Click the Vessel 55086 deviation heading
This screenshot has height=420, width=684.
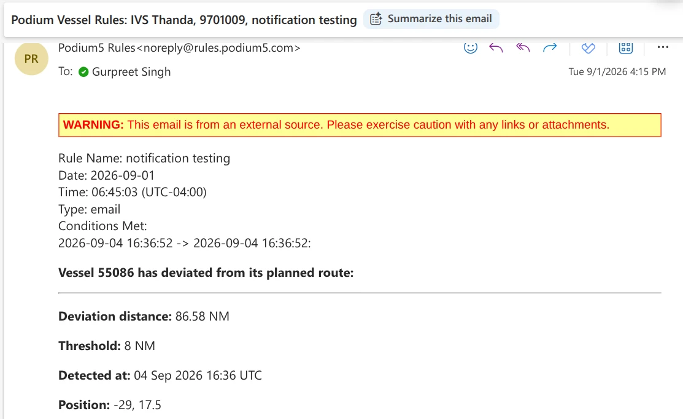(x=206, y=273)
